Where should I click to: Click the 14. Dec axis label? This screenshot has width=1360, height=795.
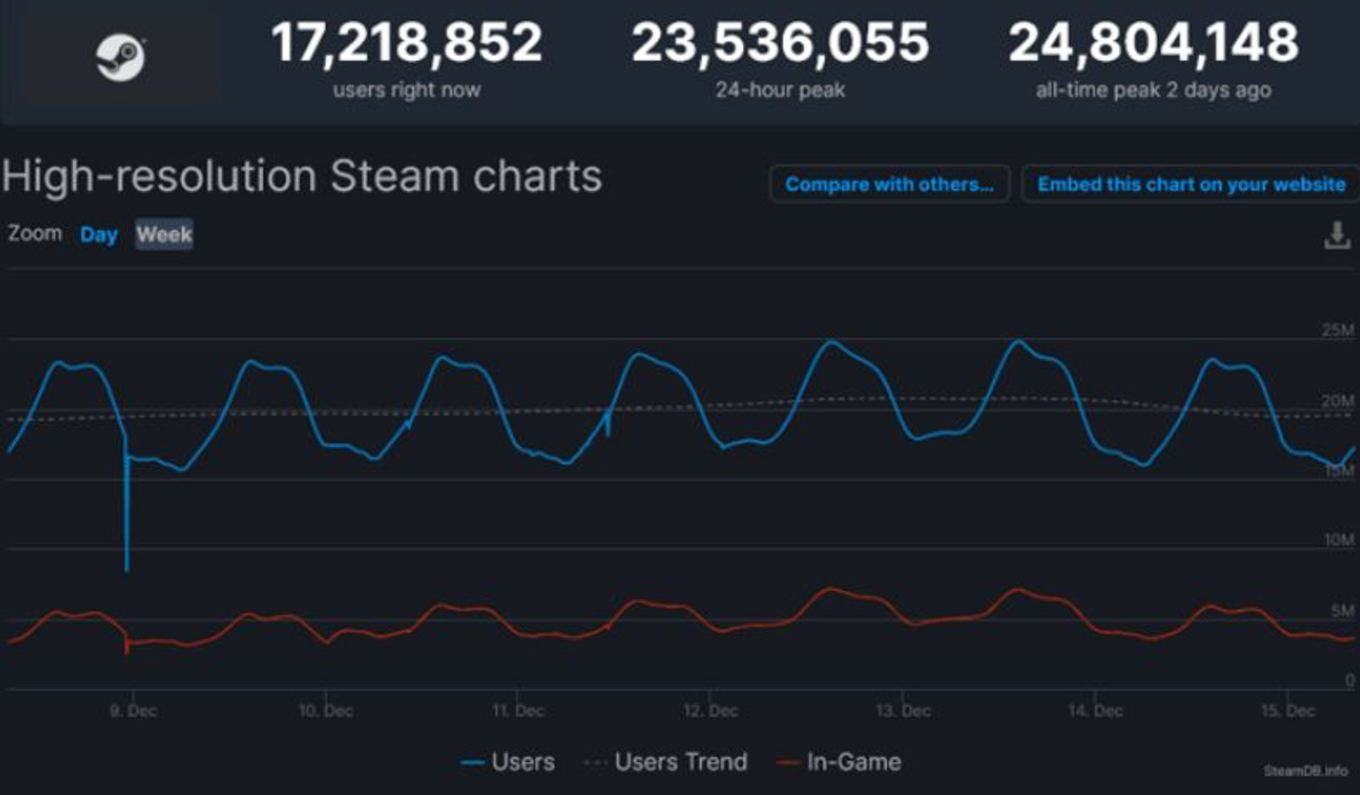pos(1095,711)
